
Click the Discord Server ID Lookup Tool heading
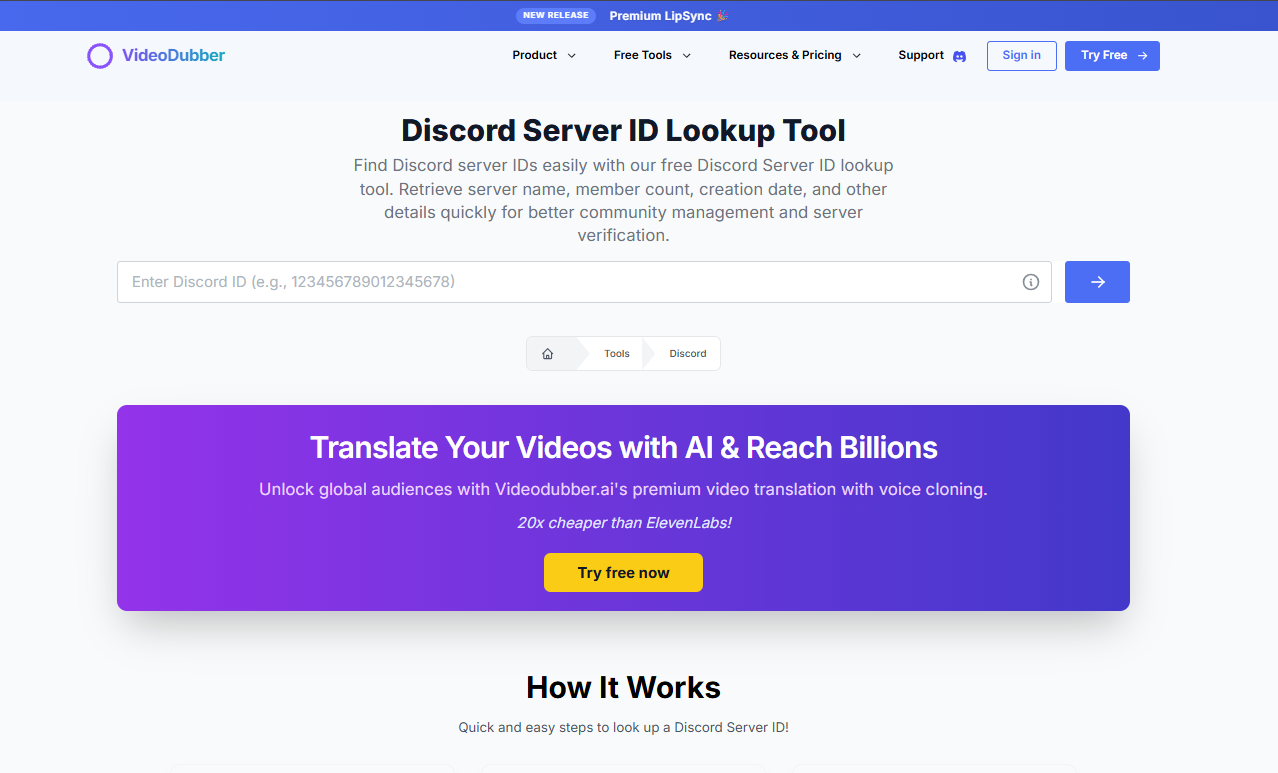623,131
